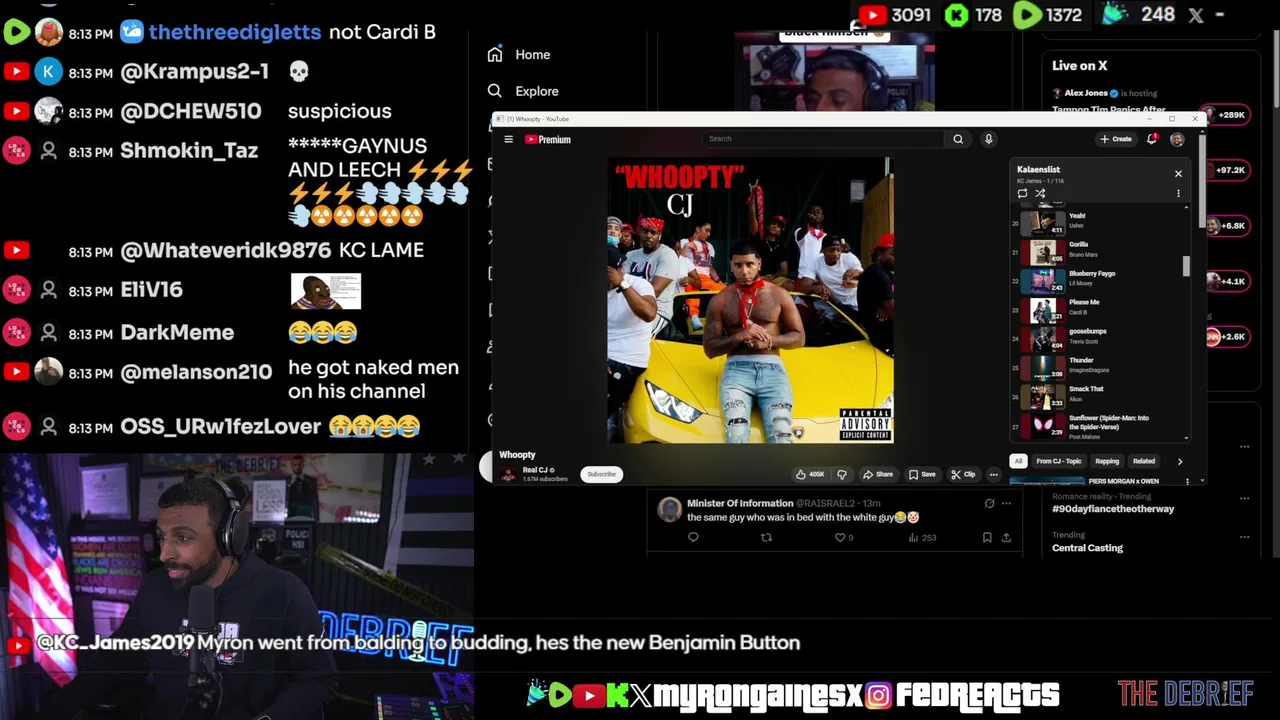This screenshot has height=720, width=1280.
Task: Save the Whoopty video to playlist
Action: [x=922, y=474]
